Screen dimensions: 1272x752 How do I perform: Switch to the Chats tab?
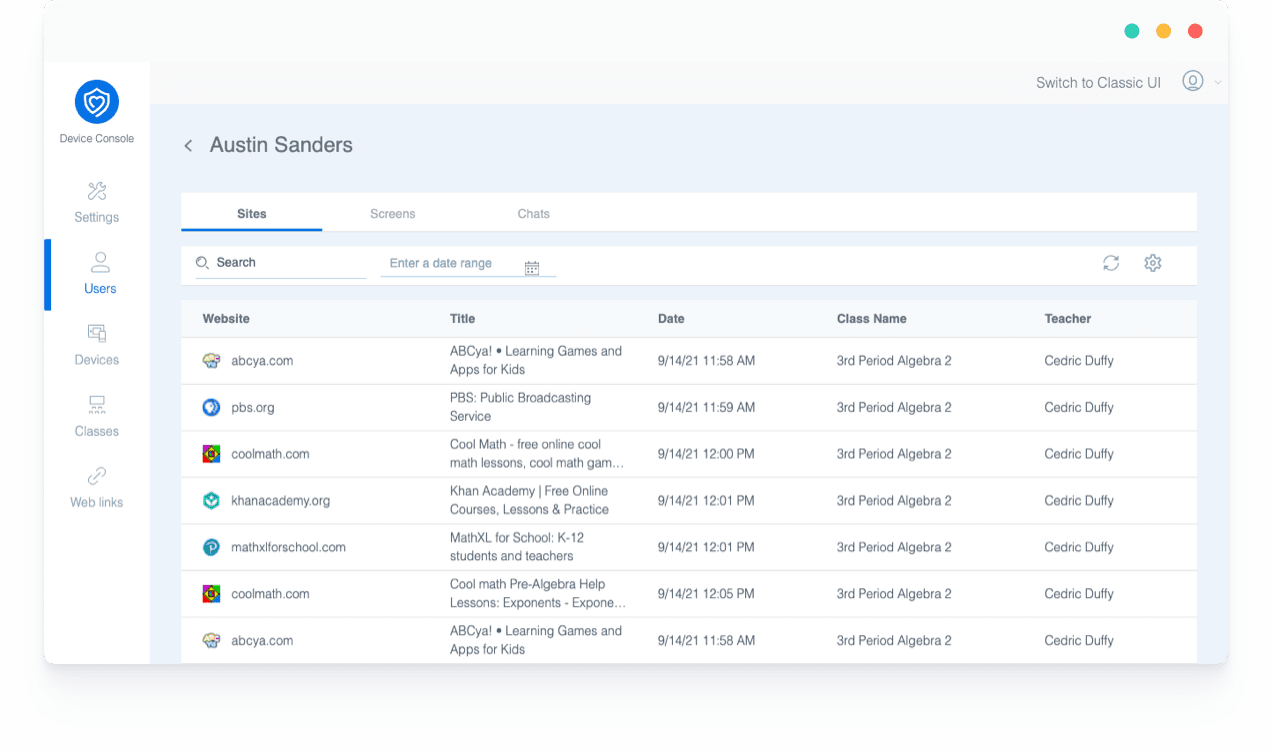point(534,214)
